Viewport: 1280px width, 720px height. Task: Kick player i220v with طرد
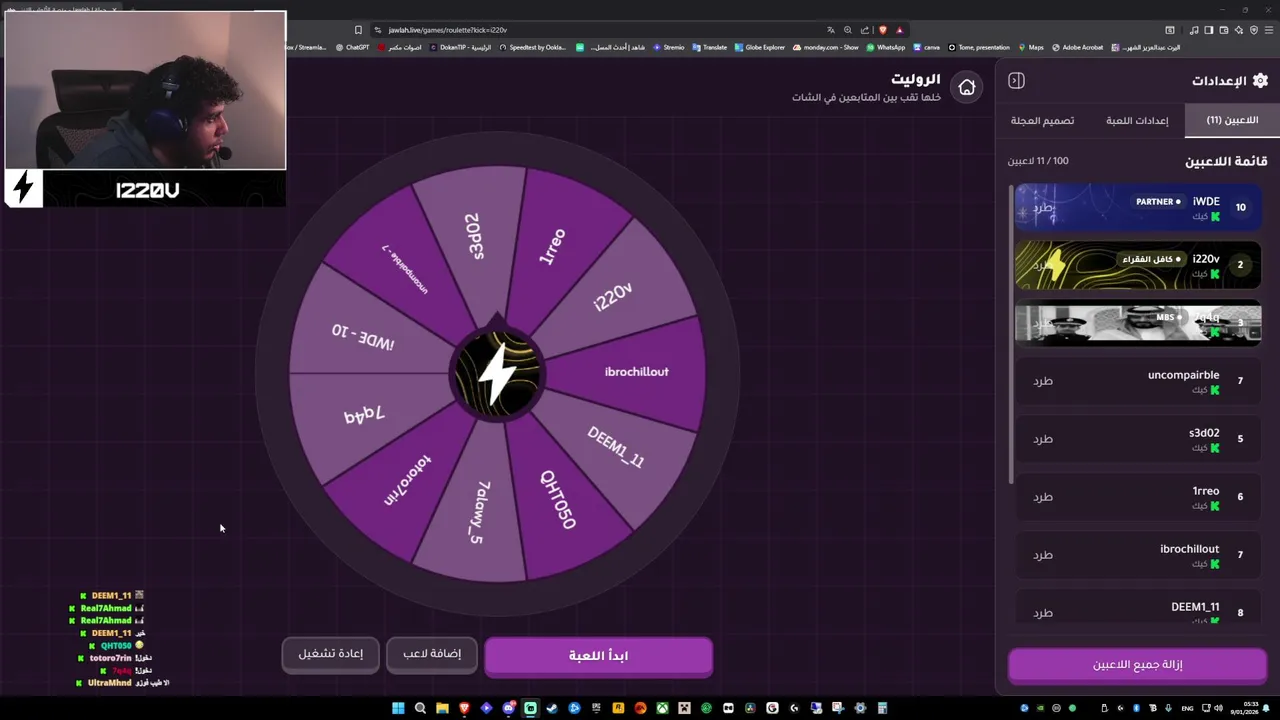tap(1043, 265)
